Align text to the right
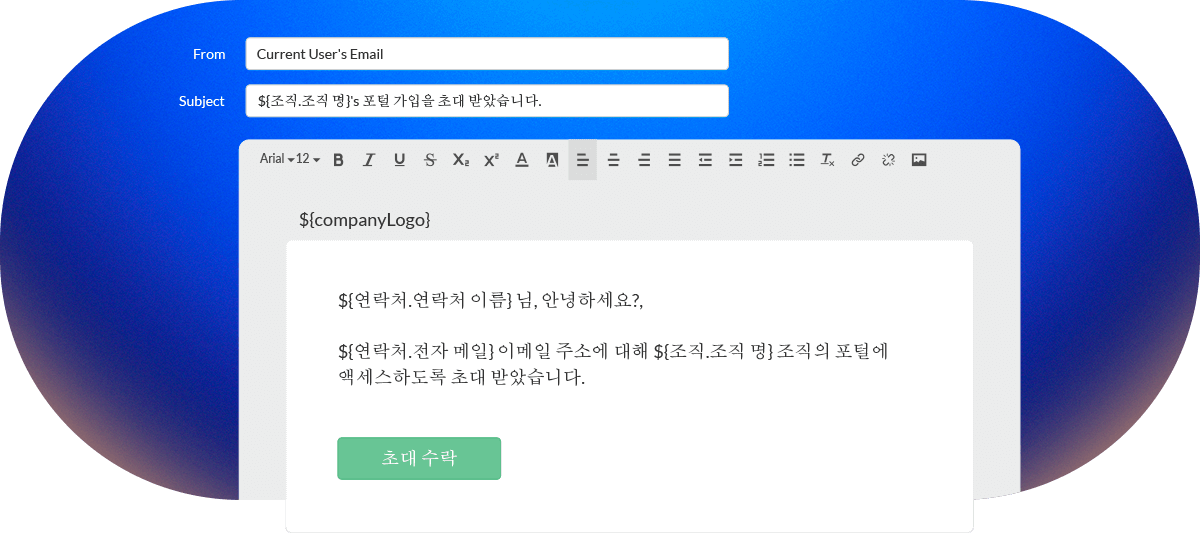The width and height of the screenshot is (1200, 533). pyautogui.click(x=644, y=160)
